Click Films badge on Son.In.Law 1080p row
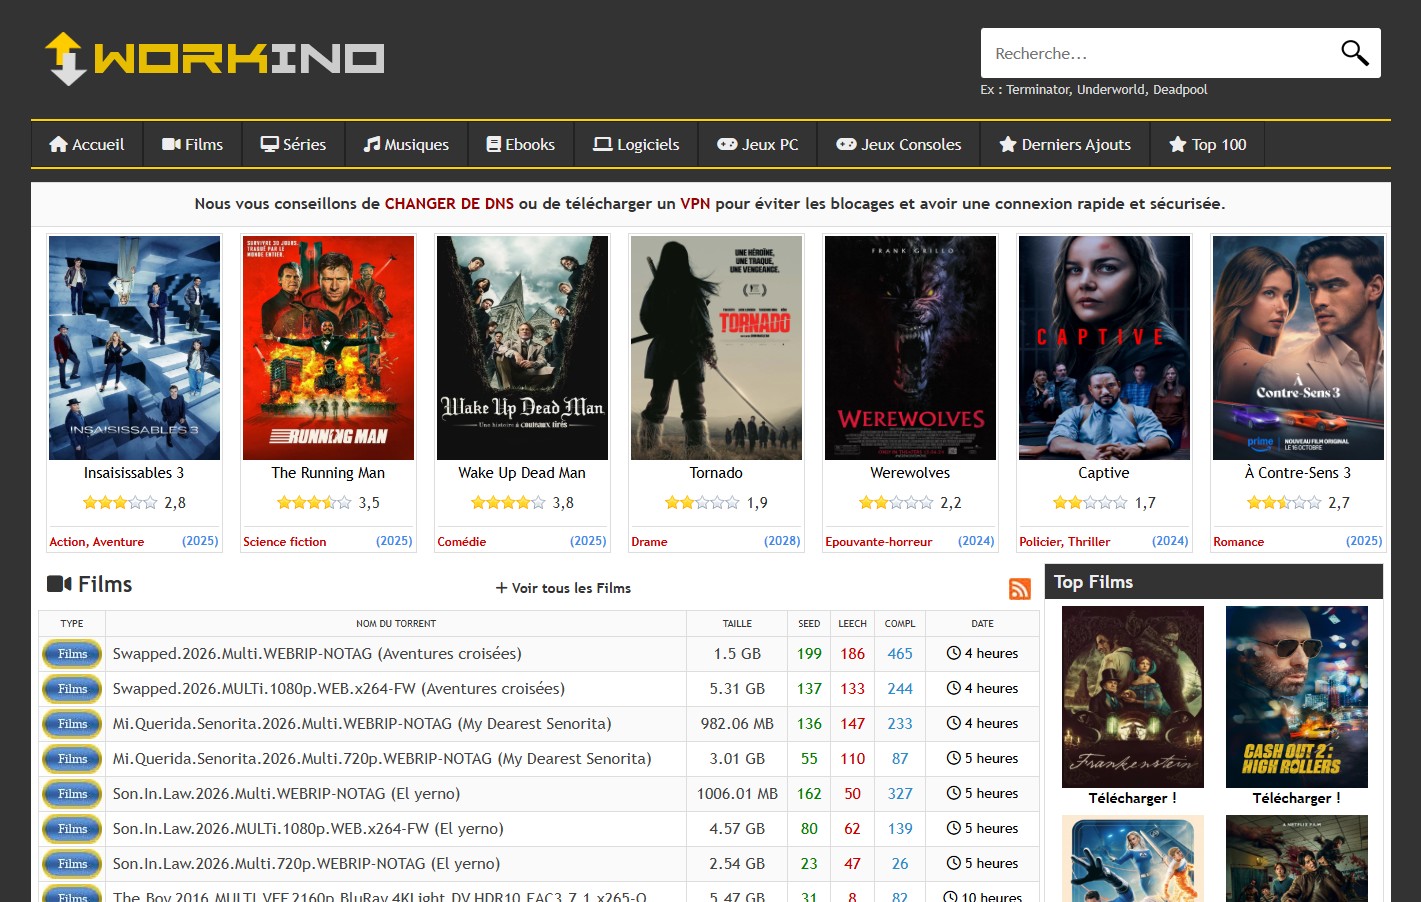The image size is (1421, 902). pos(72,829)
